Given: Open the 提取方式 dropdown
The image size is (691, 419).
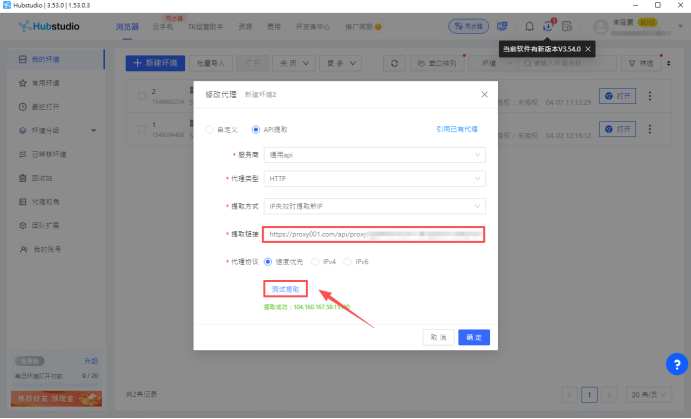Looking at the screenshot, I should pyautogui.click(x=375, y=207).
